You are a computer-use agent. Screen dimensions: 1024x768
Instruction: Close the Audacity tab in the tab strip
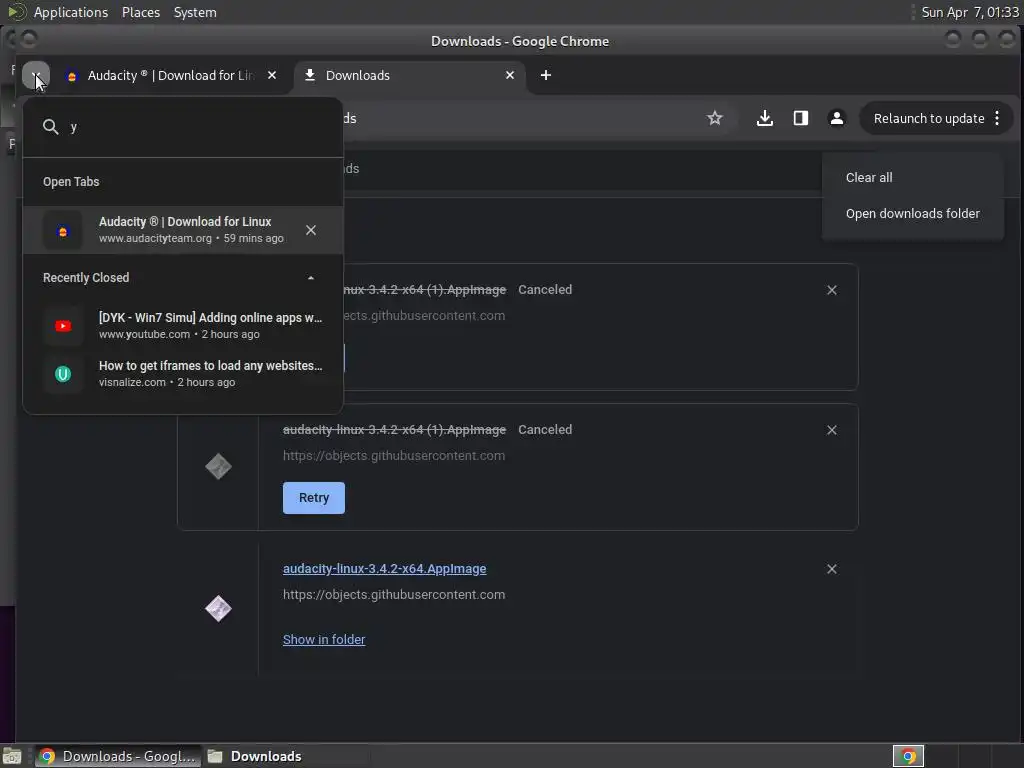click(272, 75)
